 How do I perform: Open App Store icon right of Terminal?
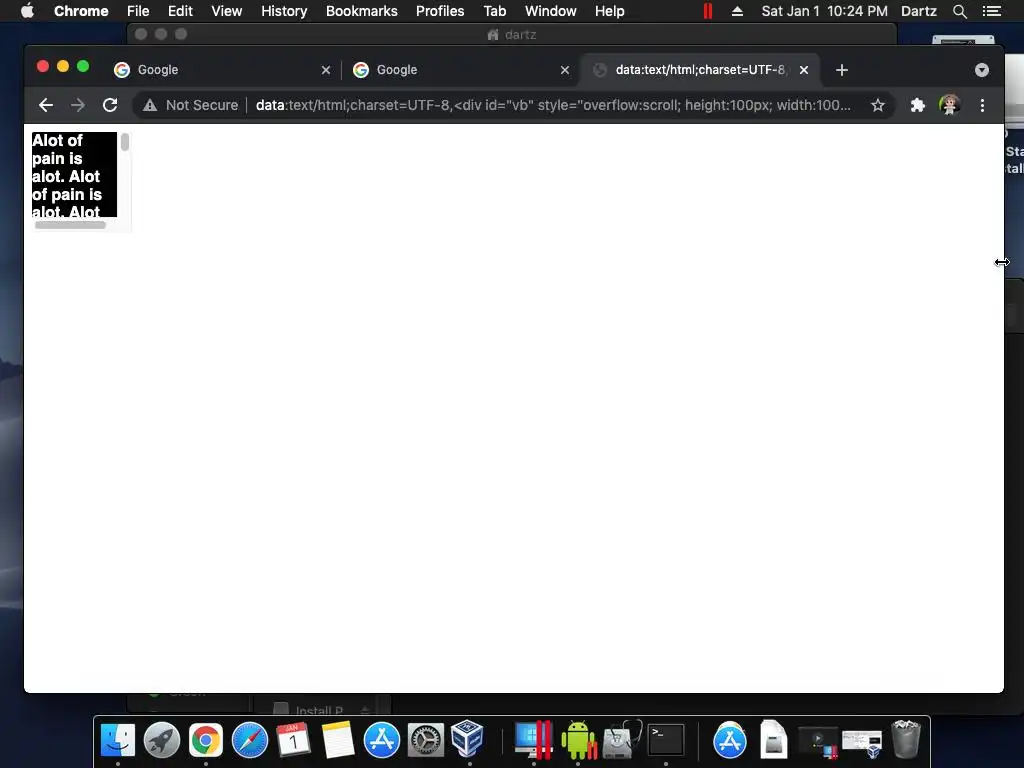tap(729, 741)
